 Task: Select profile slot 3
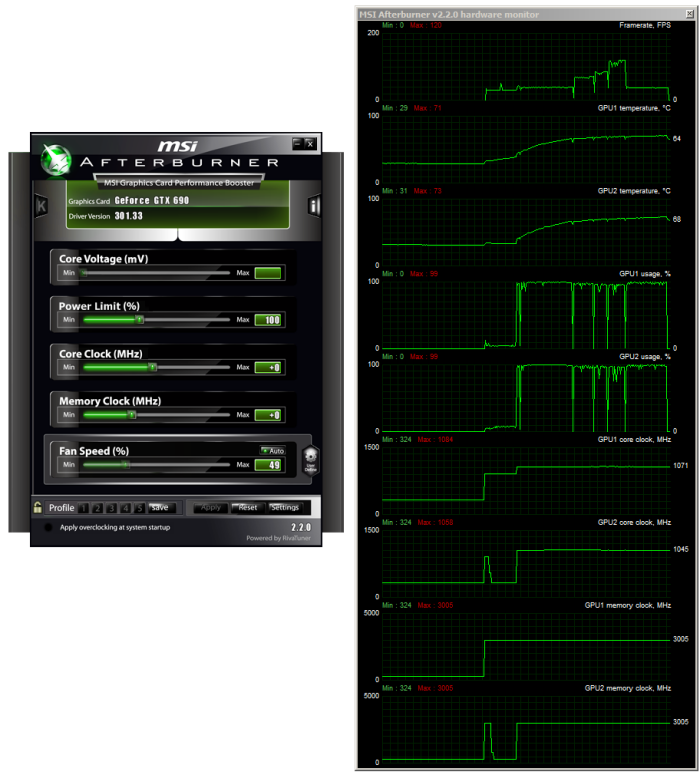[112, 508]
